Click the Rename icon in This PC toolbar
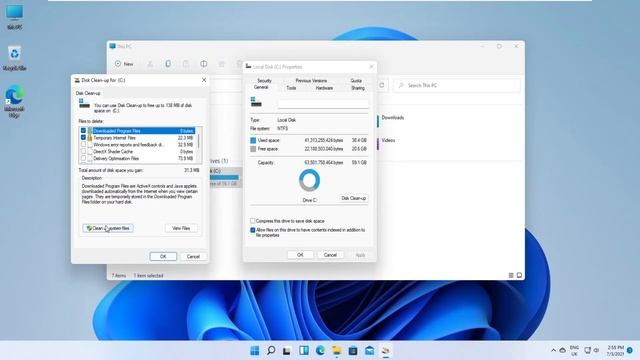The height and width of the screenshot is (360, 640). 204,64
